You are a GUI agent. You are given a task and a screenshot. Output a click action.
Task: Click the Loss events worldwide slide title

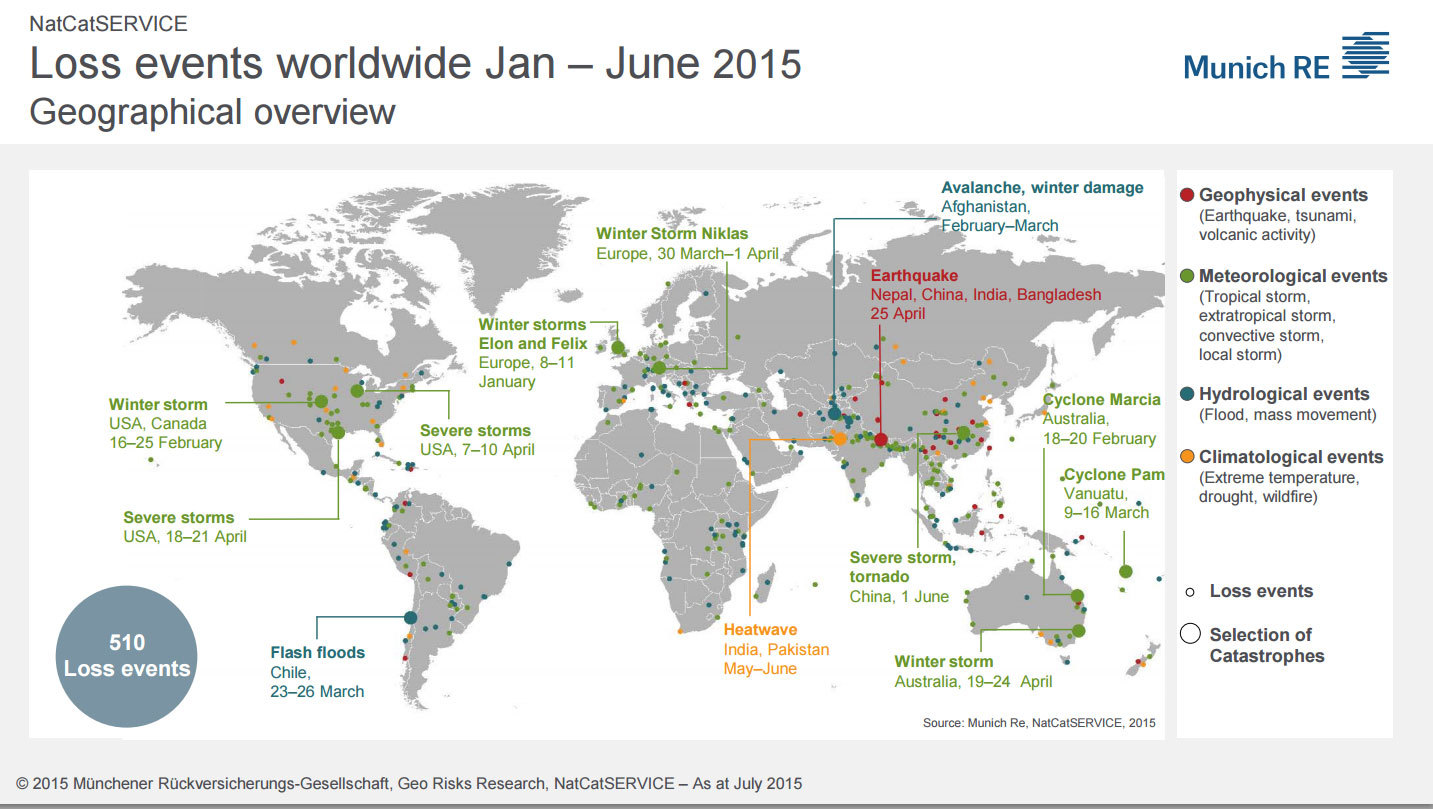pyautogui.click(x=415, y=63)
